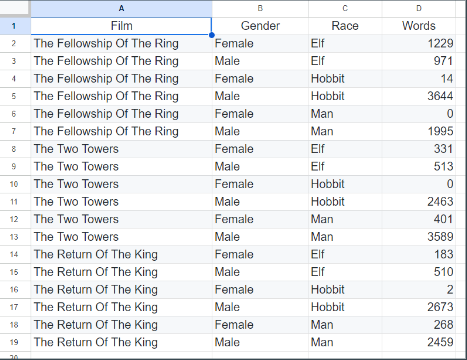Click the Film header cell
The width and height of the screenshot is (467, 360).
tap(121, 26)
